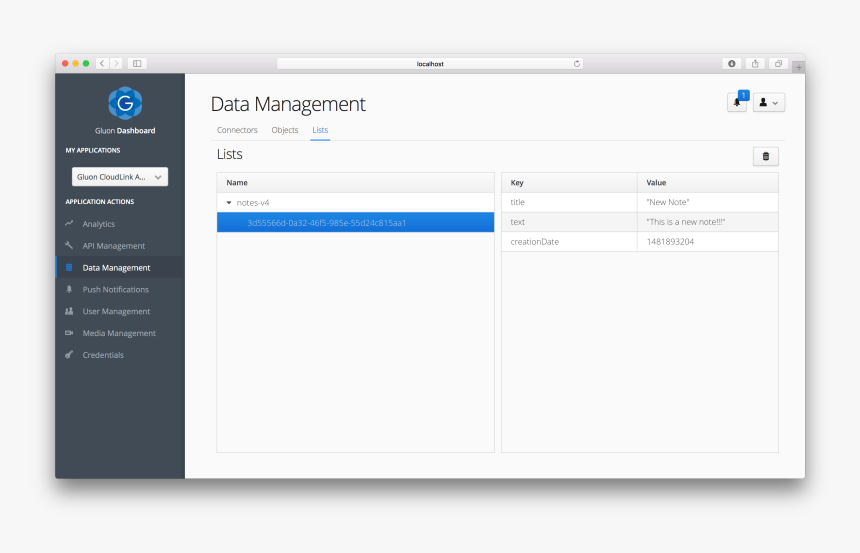Open Analytics in the sidebar
This screenshot has height=553, width=860.
[x=99, y=224]
